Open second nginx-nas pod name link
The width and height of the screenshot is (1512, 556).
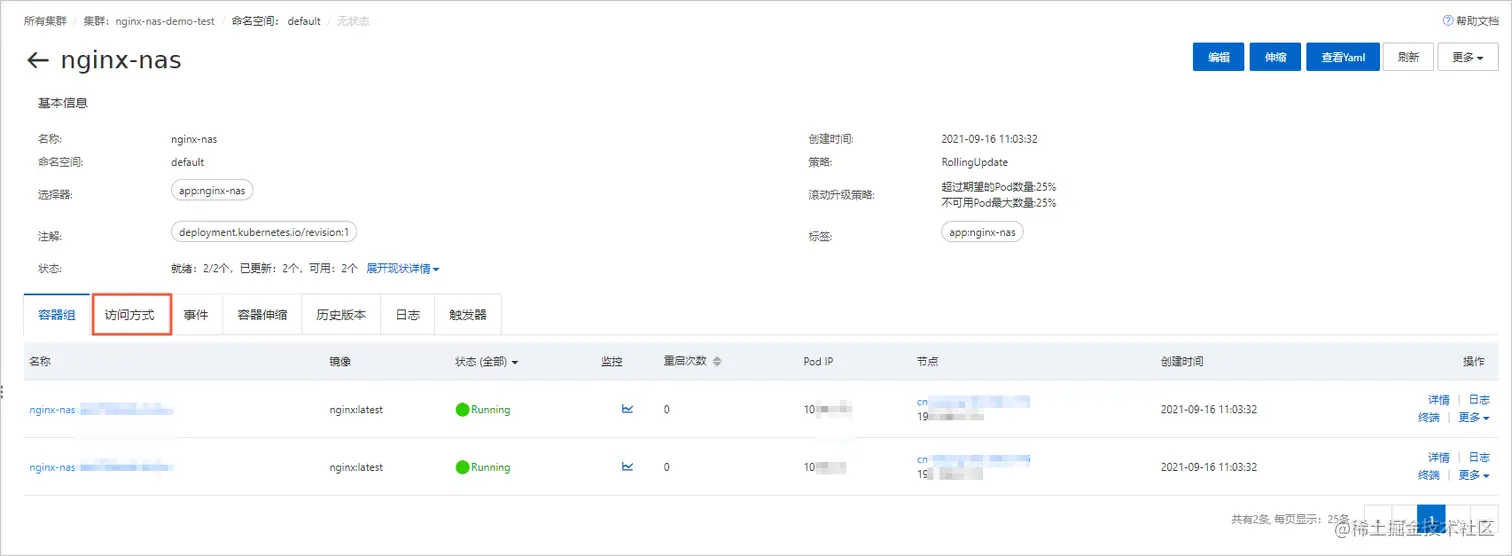click(x=102, y=467)
